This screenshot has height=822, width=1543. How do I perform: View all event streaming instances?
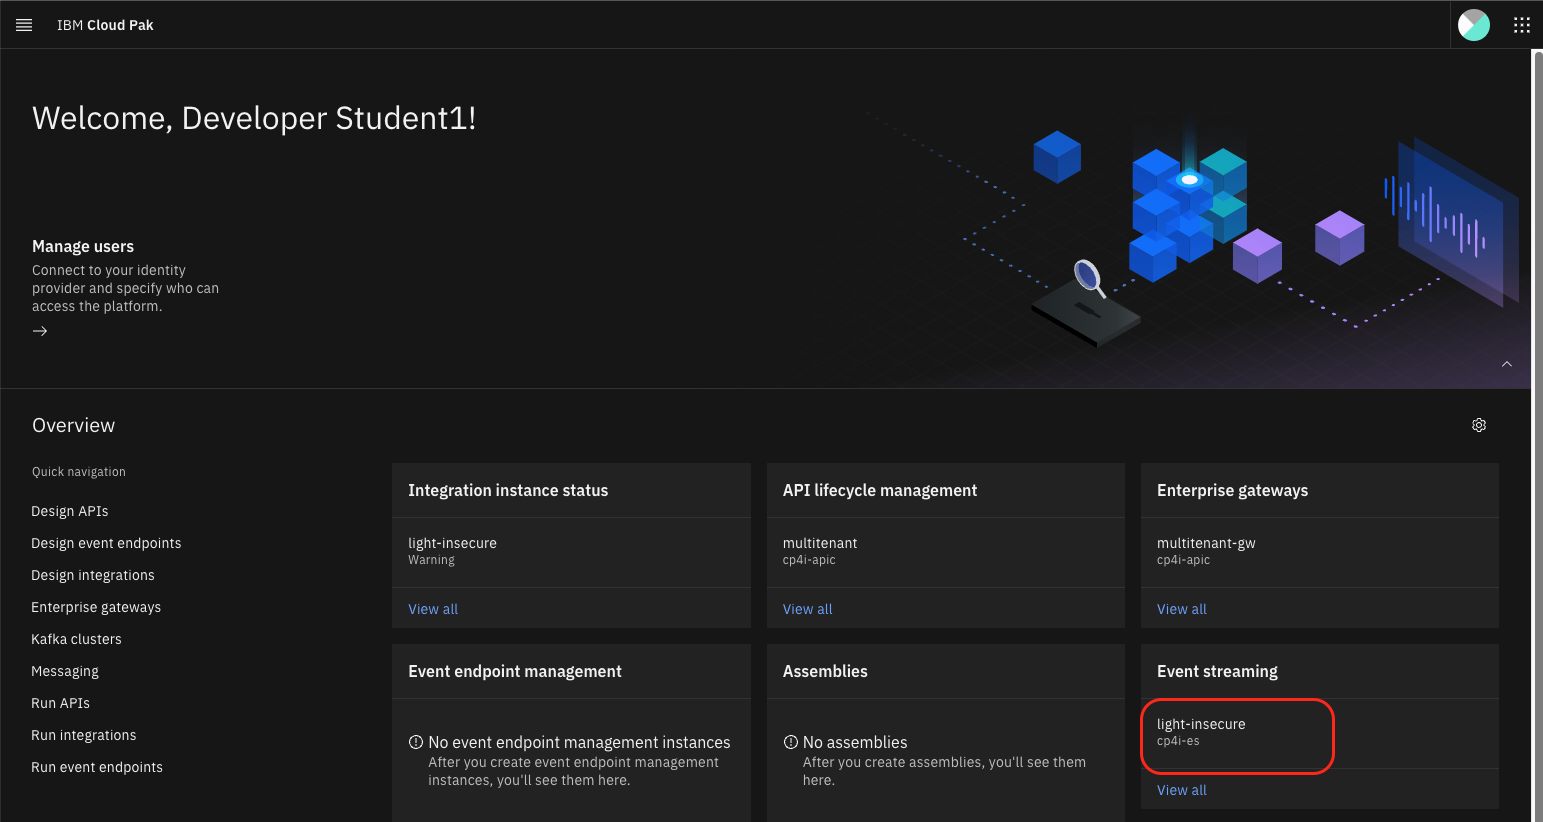(1182, 790)
